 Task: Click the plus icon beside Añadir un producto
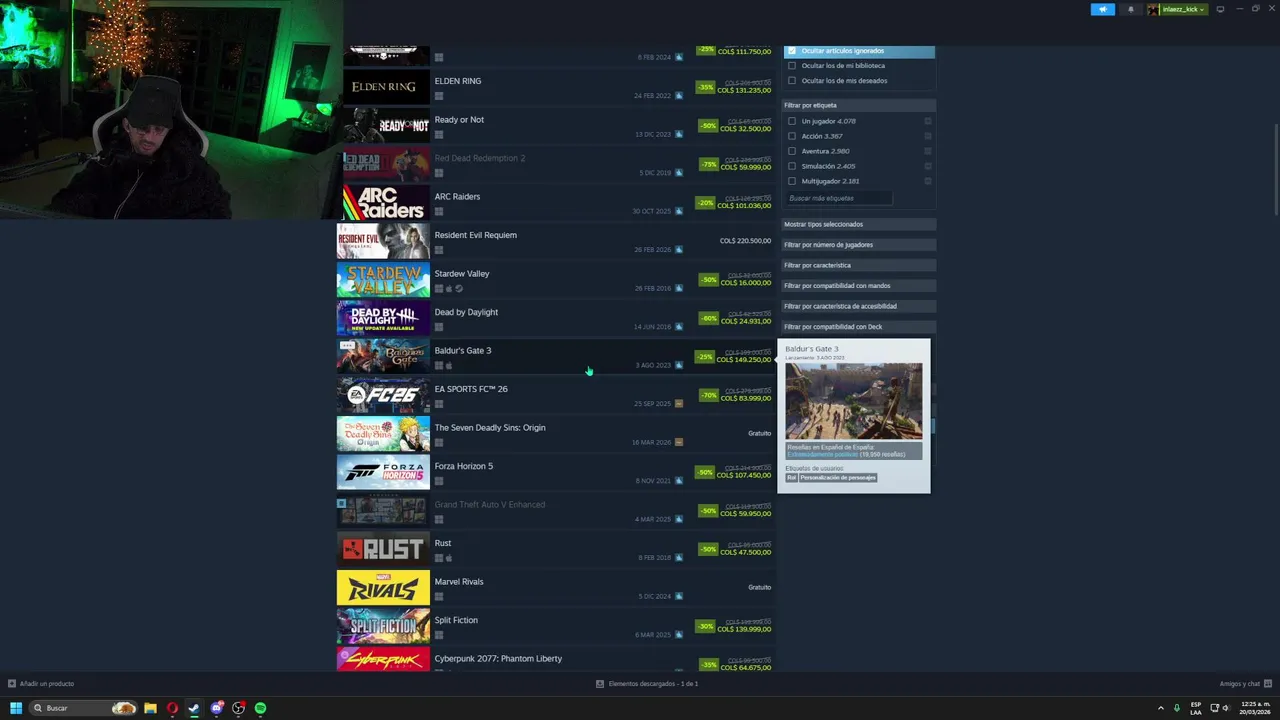12,684
